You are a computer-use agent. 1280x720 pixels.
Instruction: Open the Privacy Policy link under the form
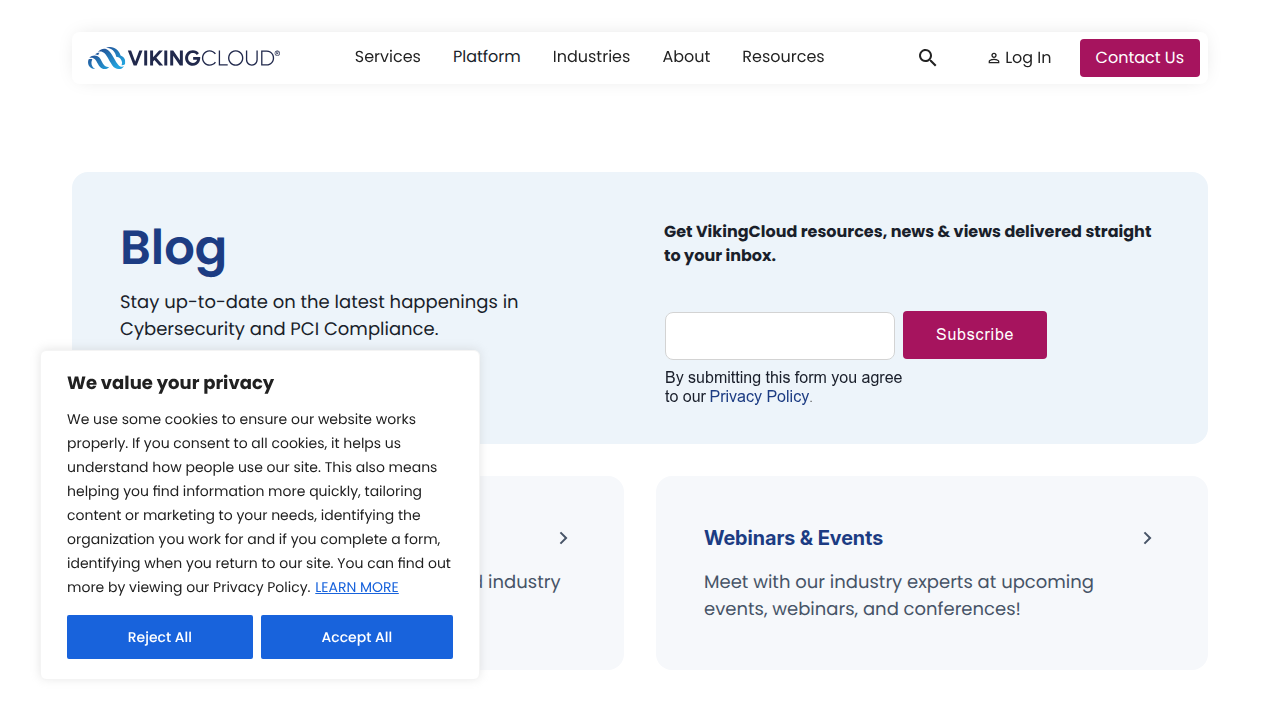[759, 396]
